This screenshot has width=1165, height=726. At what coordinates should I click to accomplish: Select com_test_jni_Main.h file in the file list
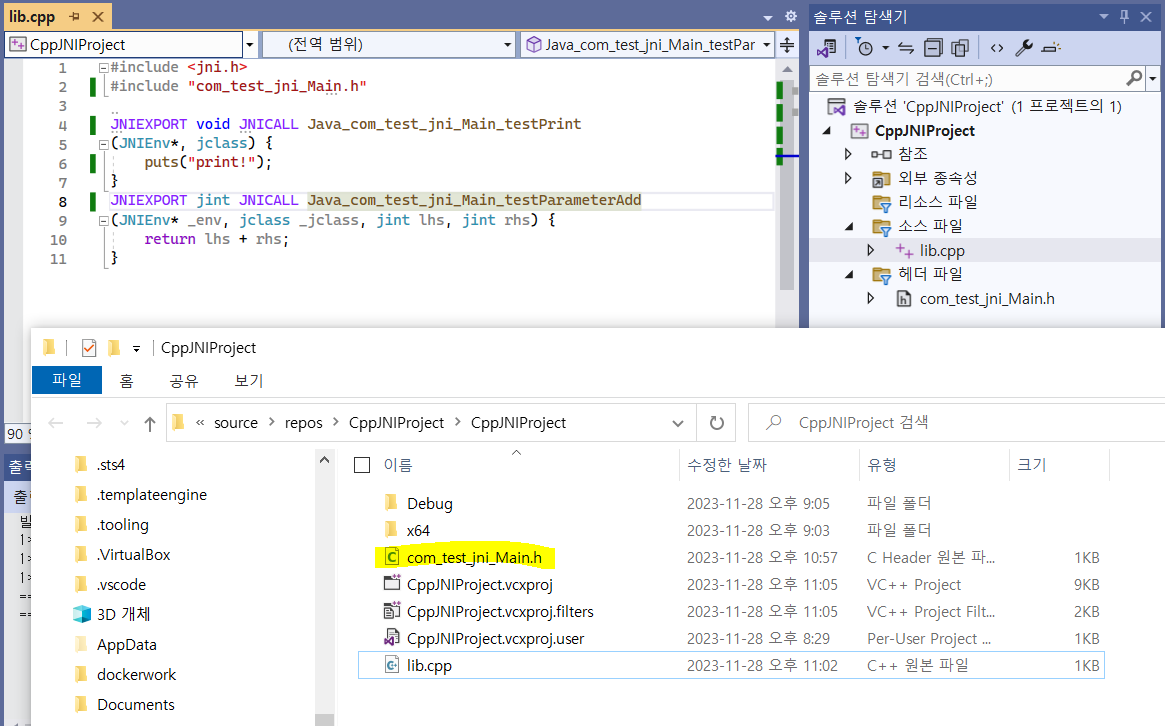pos(474,557)
